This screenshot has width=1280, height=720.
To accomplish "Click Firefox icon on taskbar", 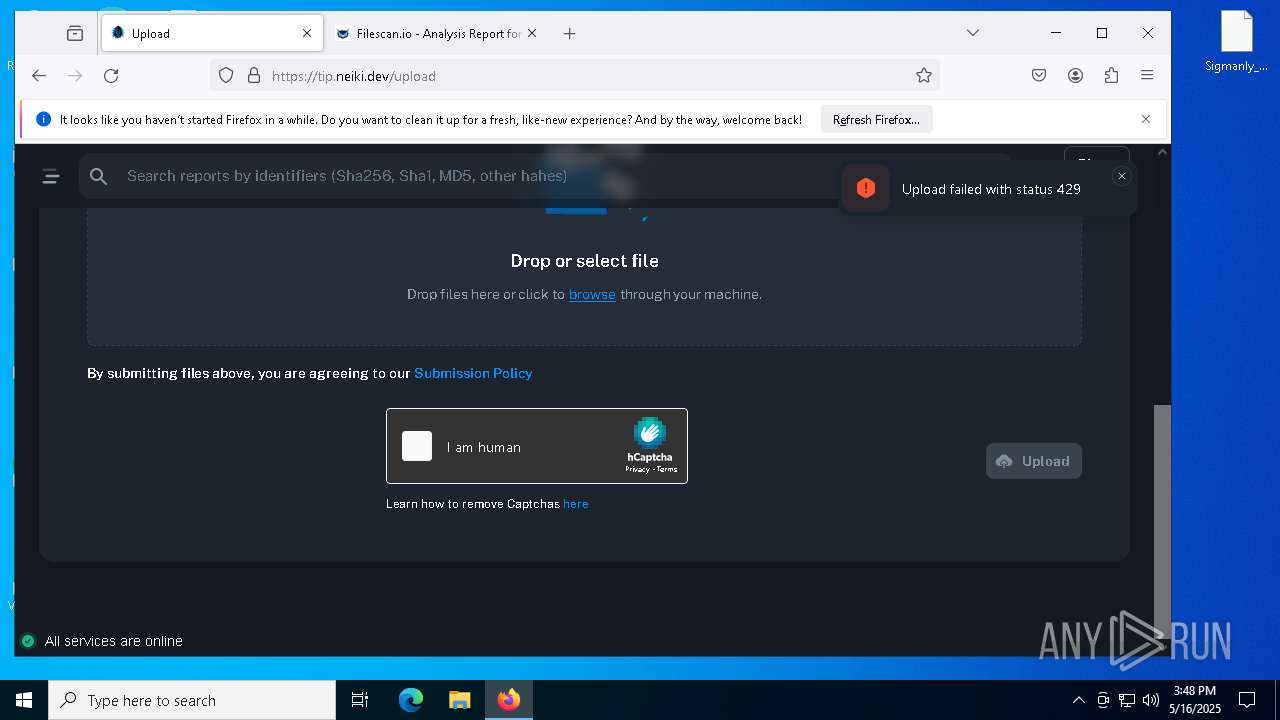I will (509, 700).
